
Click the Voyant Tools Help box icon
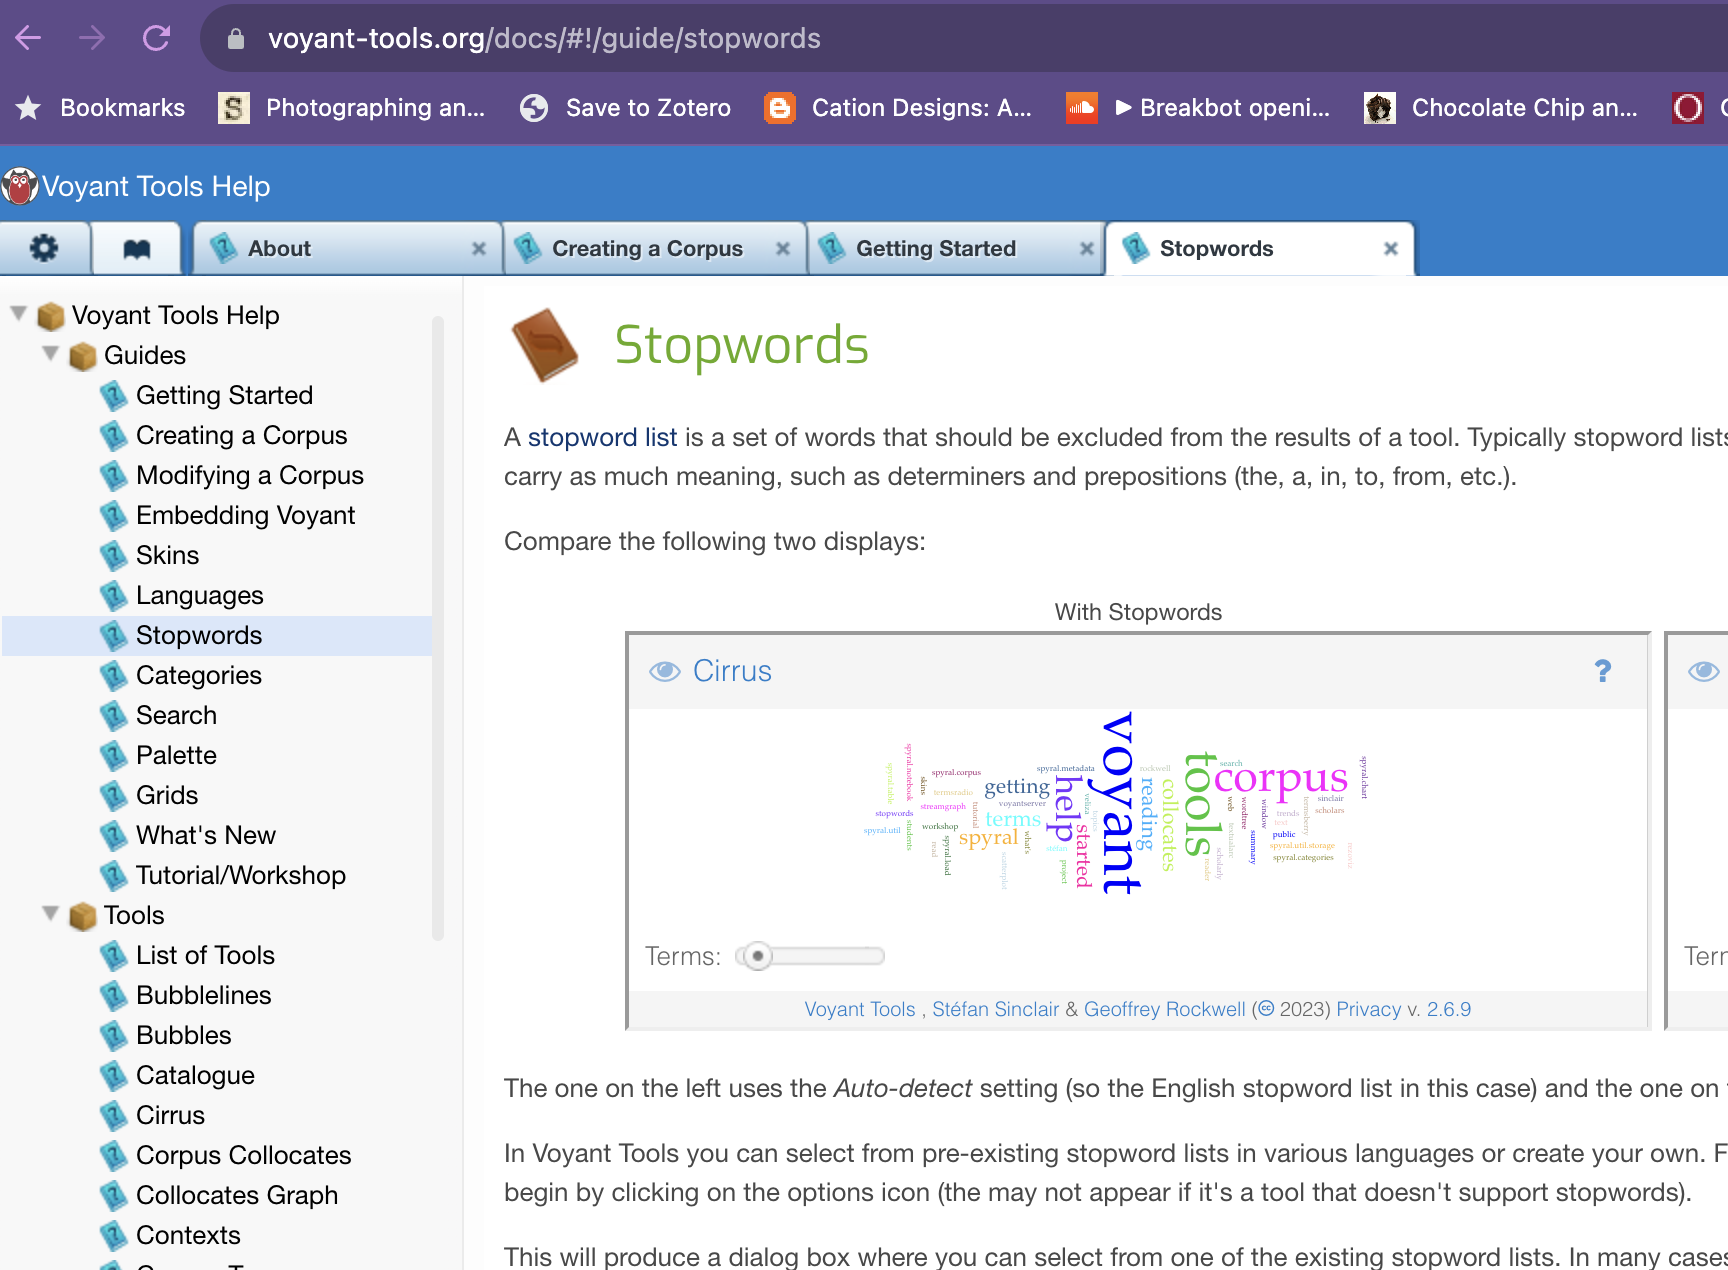51,316
